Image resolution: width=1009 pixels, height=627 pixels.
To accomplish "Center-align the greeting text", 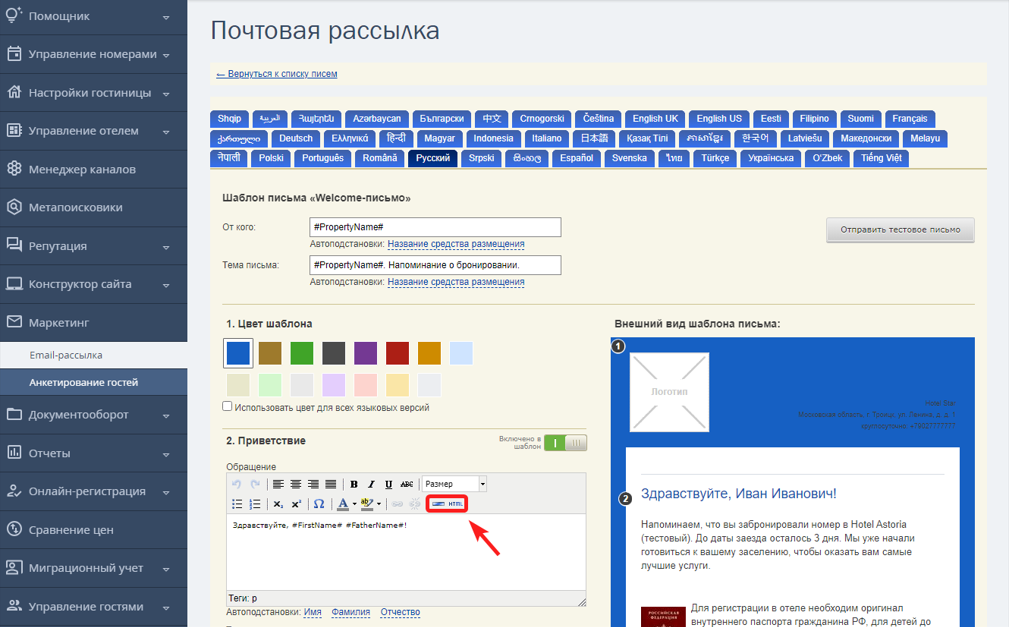I will click(x=295, y=484).
